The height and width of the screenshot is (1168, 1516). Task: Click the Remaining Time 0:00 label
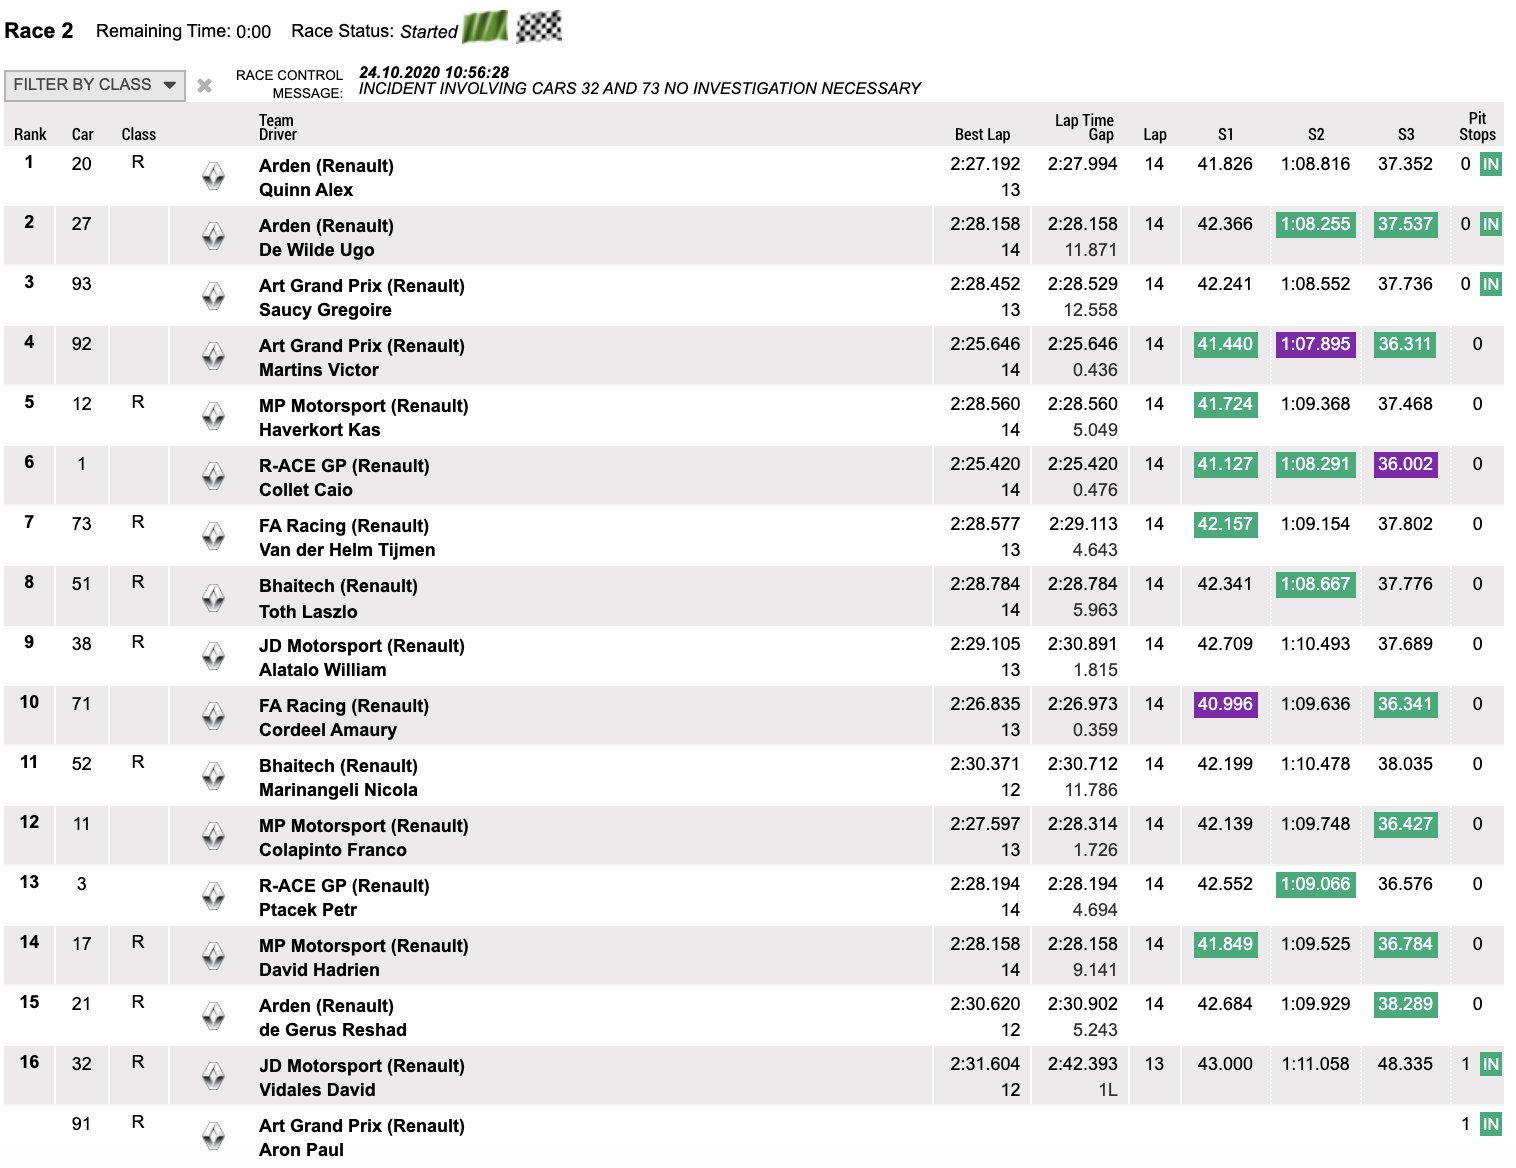pos(183,31)
